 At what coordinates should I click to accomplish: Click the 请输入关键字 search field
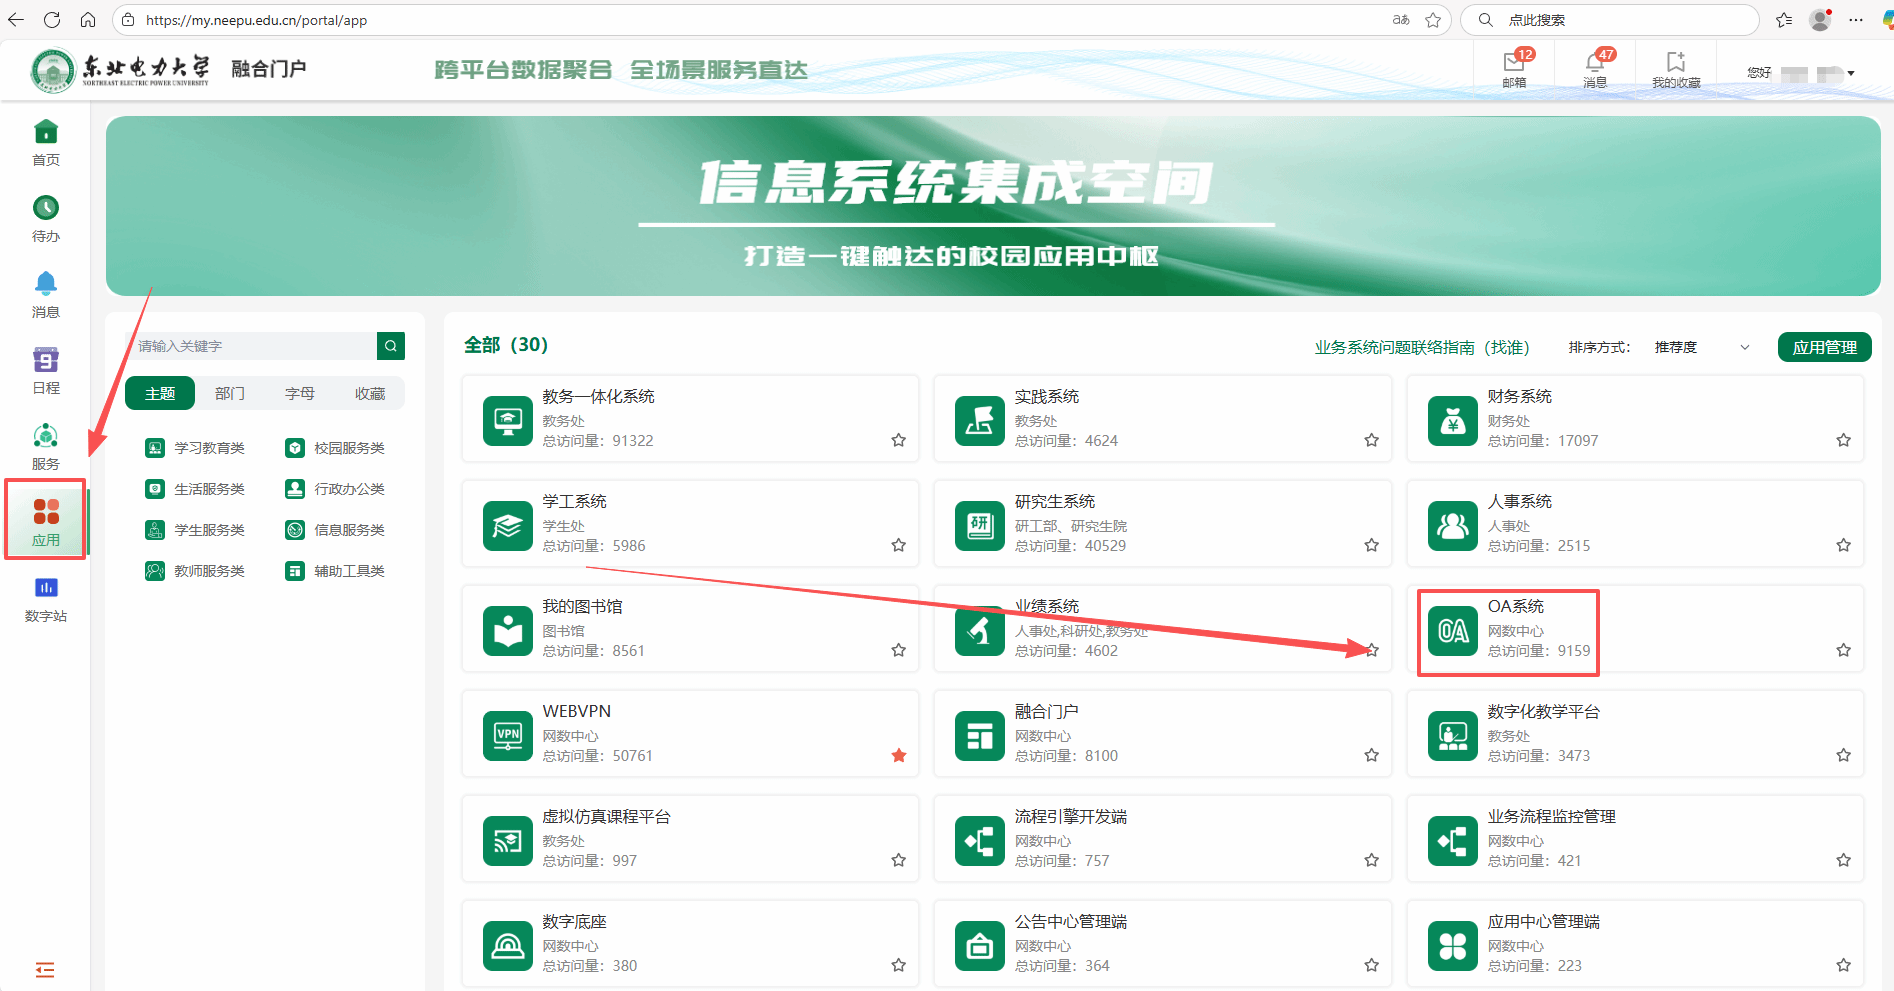coord(254,346)
